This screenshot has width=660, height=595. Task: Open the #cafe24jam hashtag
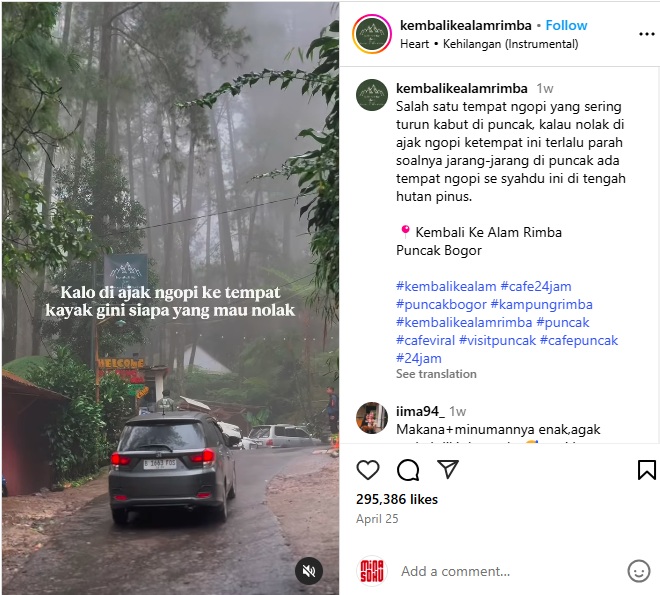536,287
